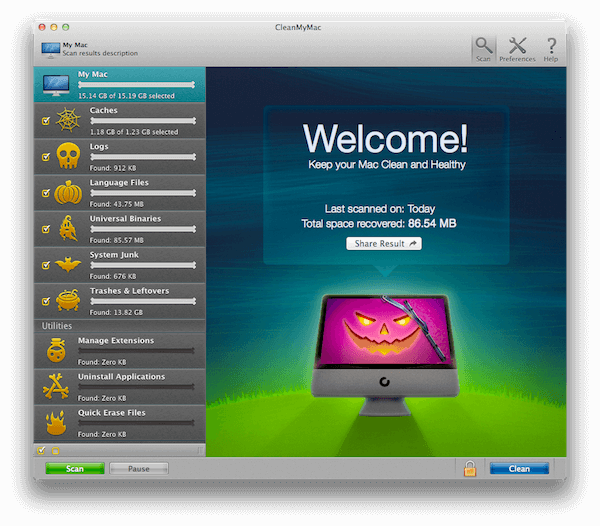
Task: Click the pumpkin-face iMac illustration
Action: tap(385, 355)
